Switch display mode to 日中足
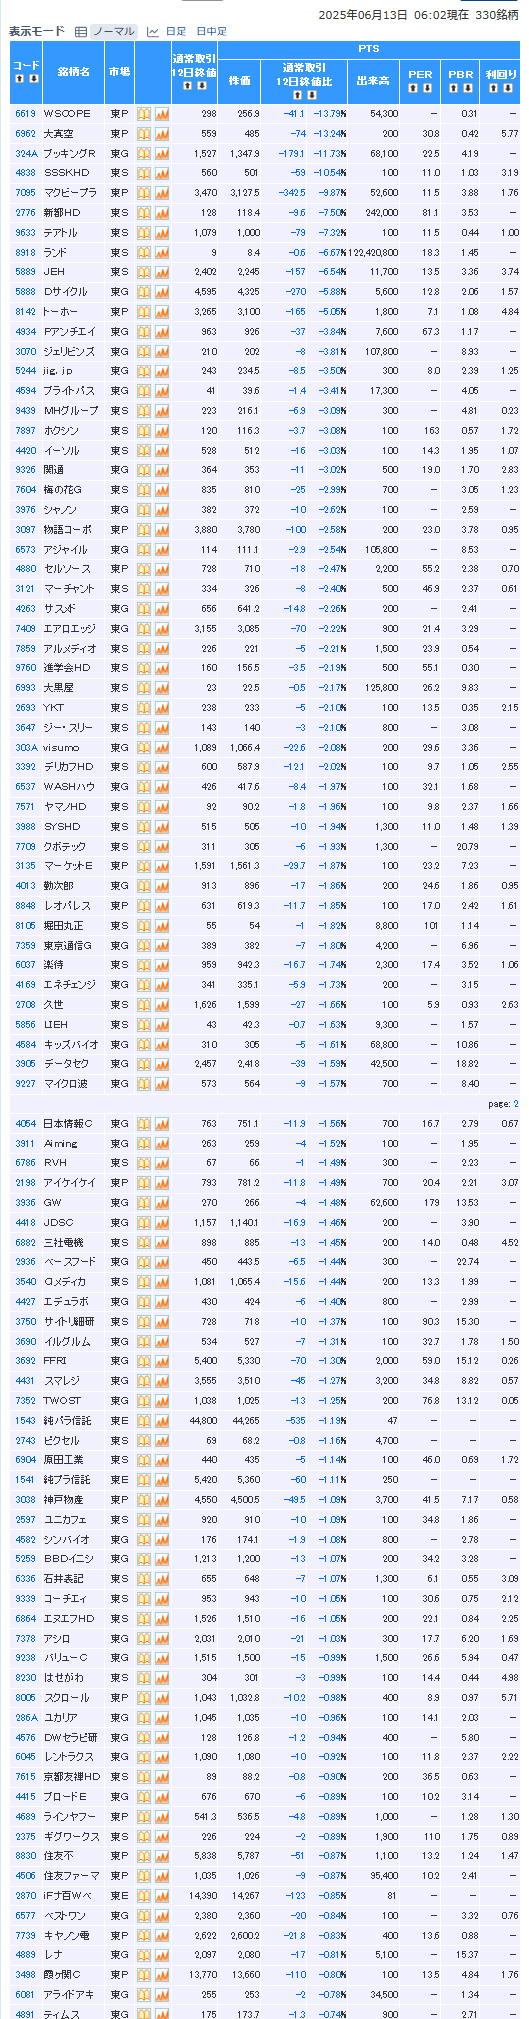Image resolution: width=529 pixels, height=2019 pixels. coord(211,32)
